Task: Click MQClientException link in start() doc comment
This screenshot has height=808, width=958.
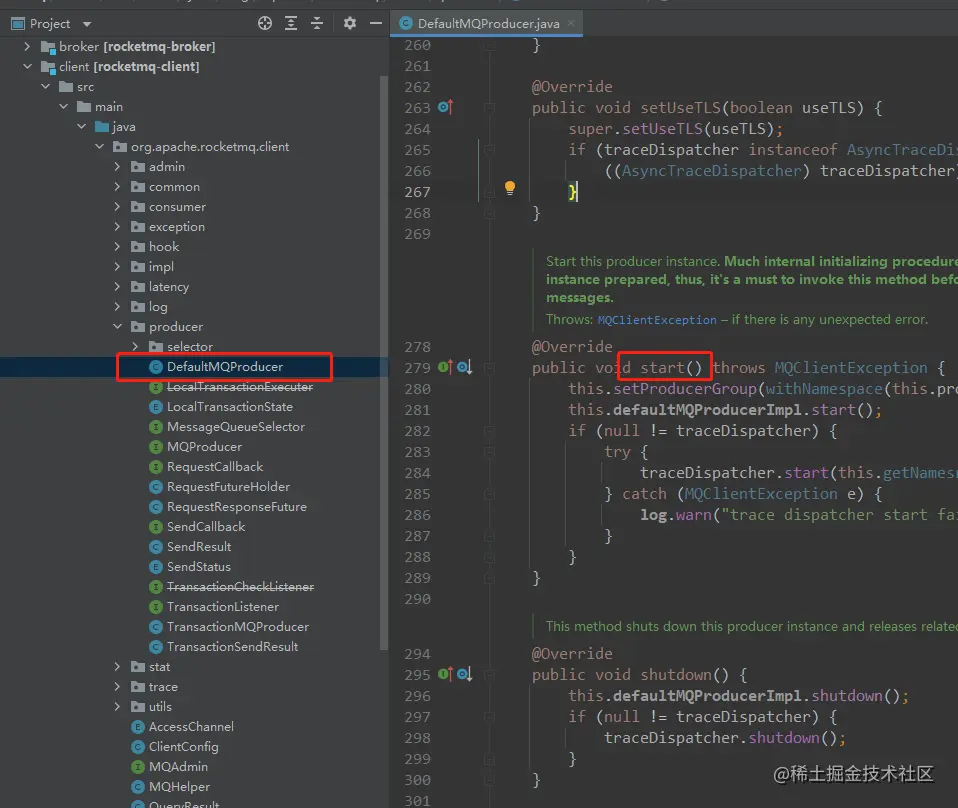Action: [657, 320]
